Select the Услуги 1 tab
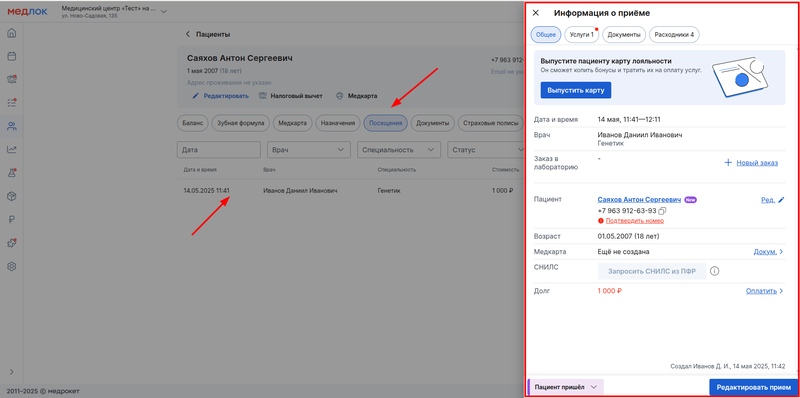The height and width of the screenshot is (398, 800). pos(582,34)
